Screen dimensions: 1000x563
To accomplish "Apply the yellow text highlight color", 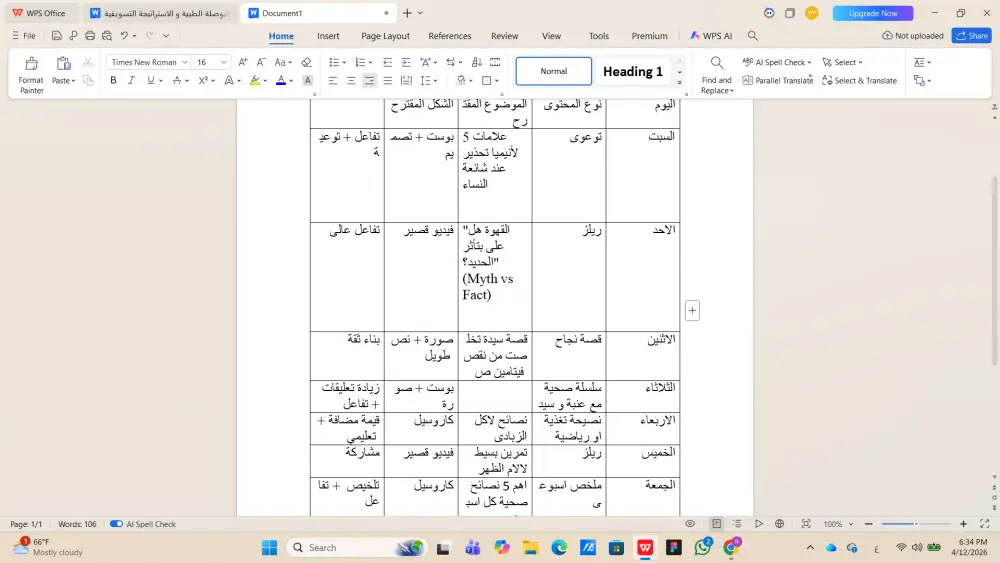I will [254, 80].
